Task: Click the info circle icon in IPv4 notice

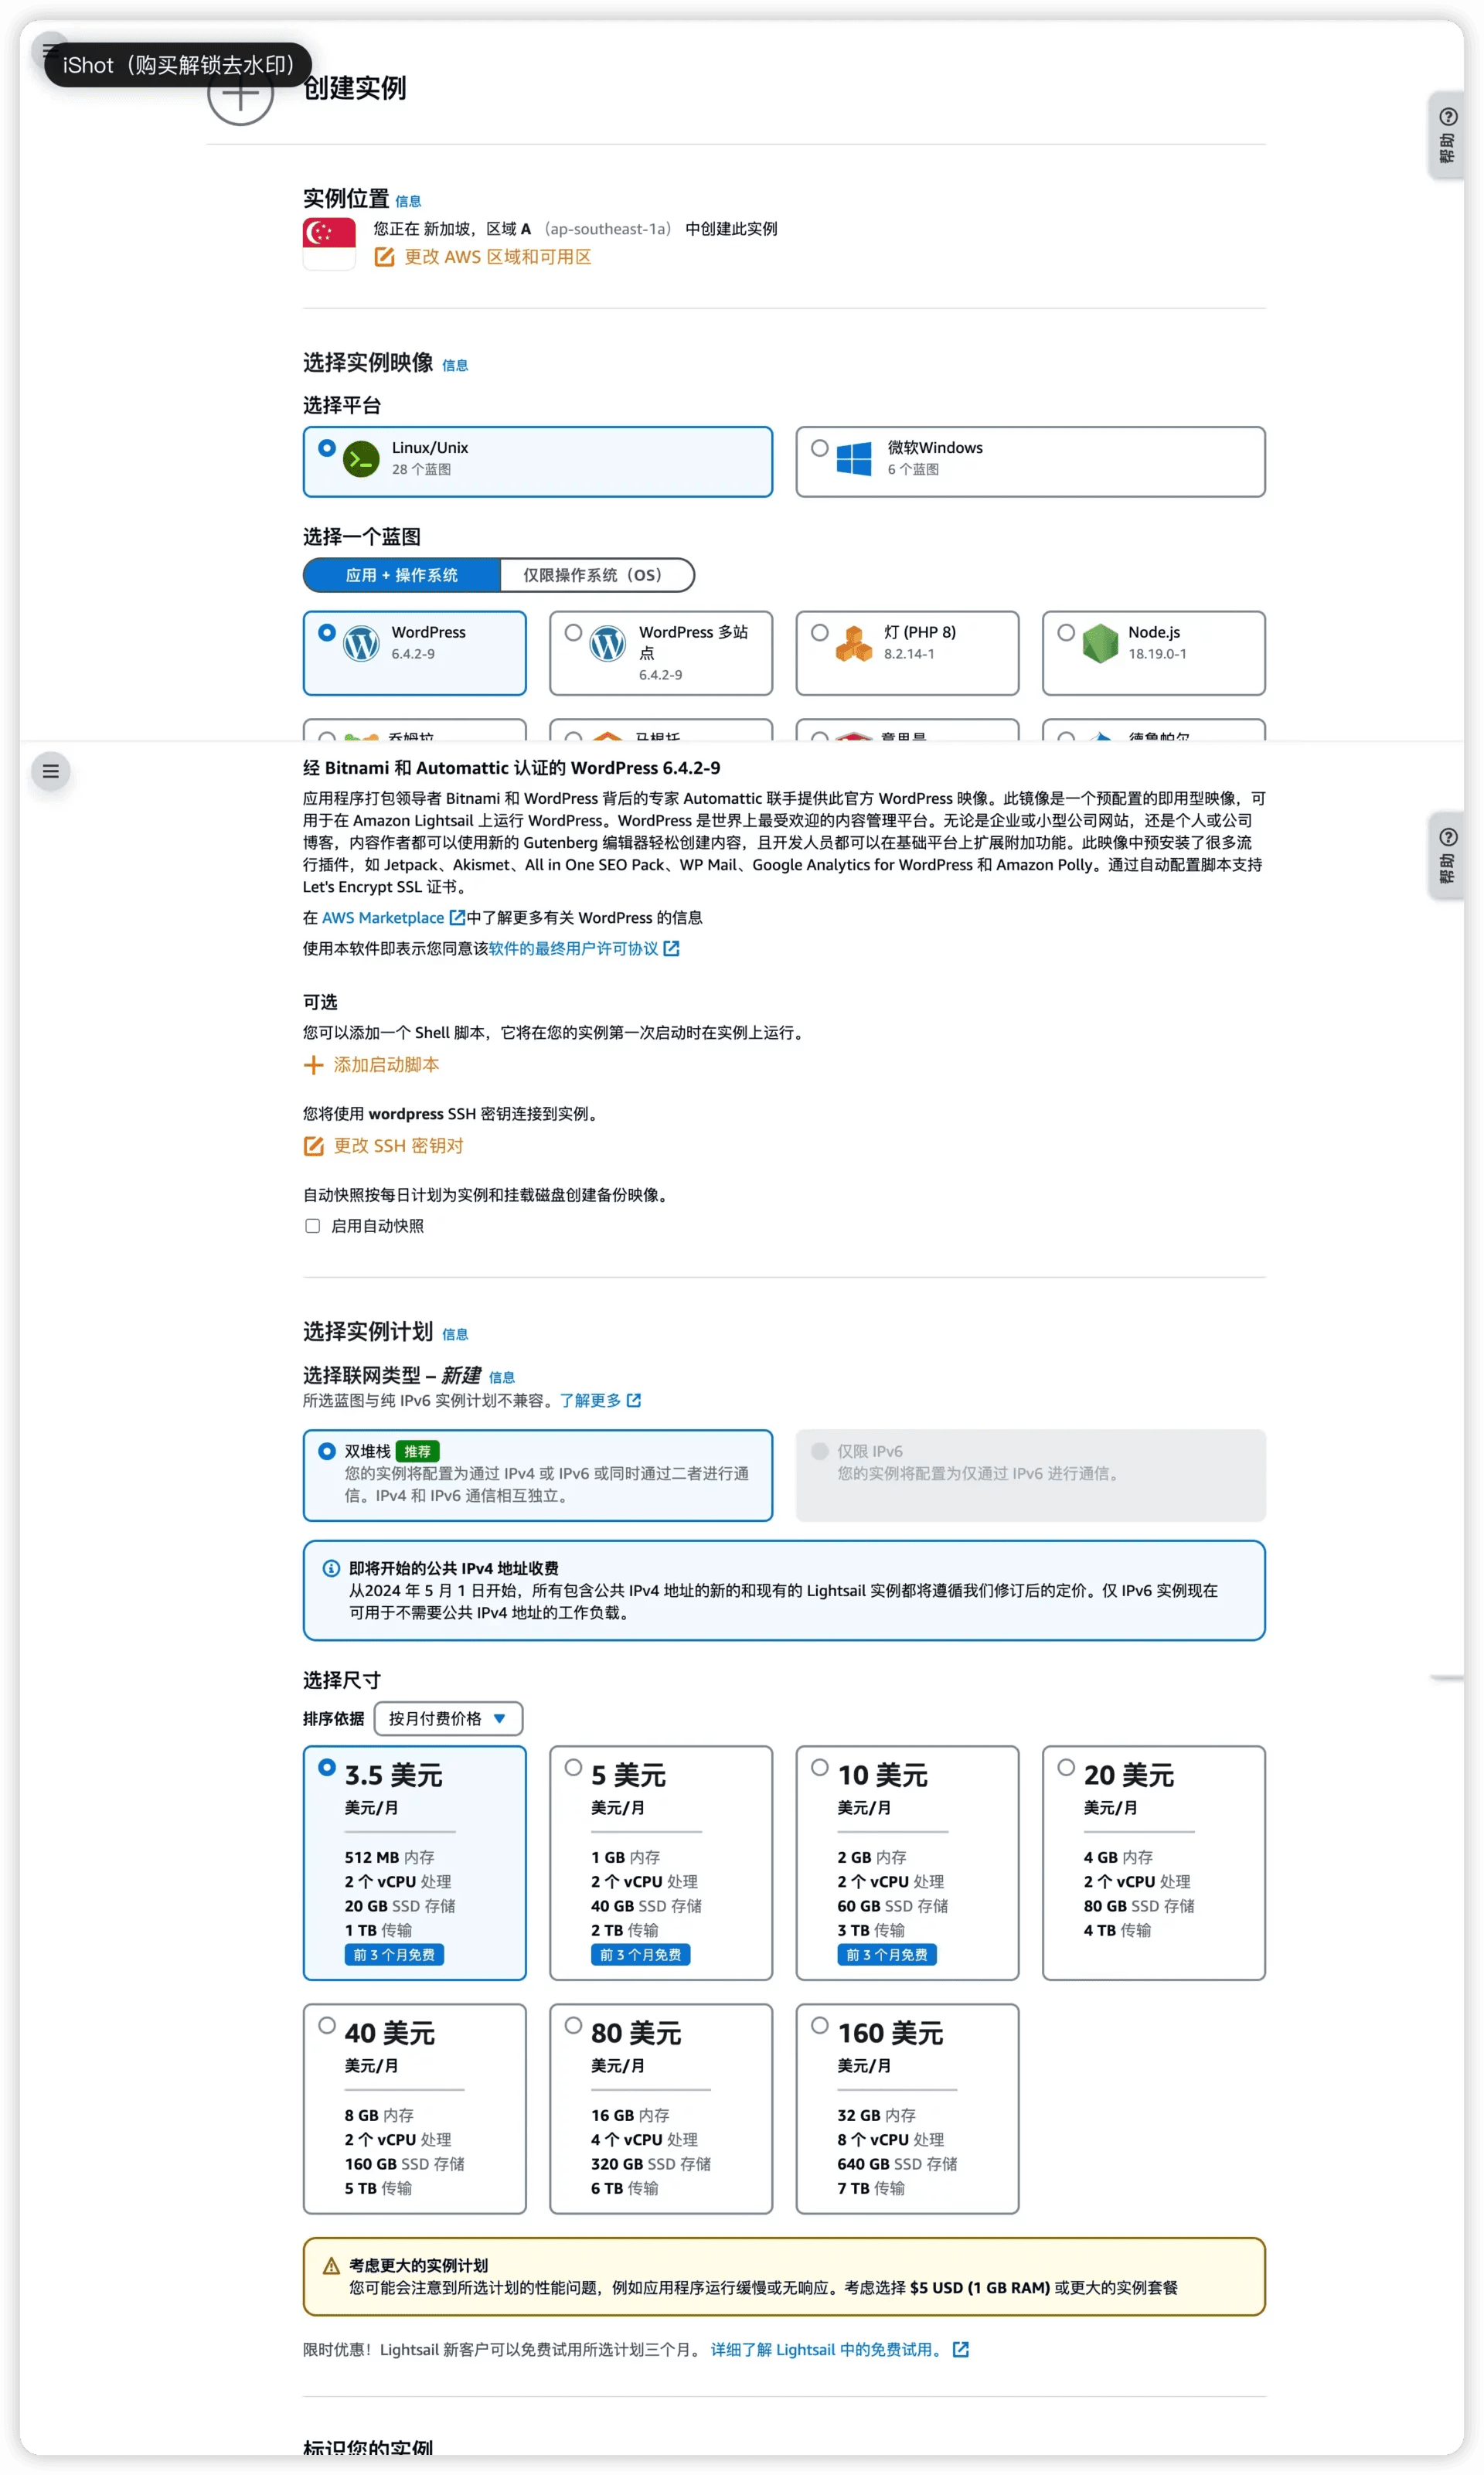Action: click(331, 1568)
